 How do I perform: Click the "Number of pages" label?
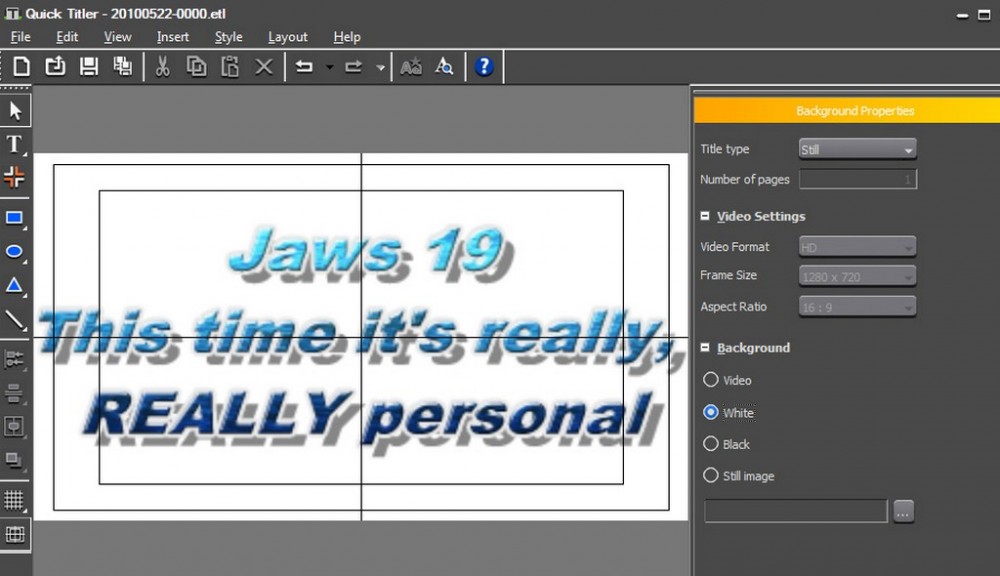[x=745, y=179]
